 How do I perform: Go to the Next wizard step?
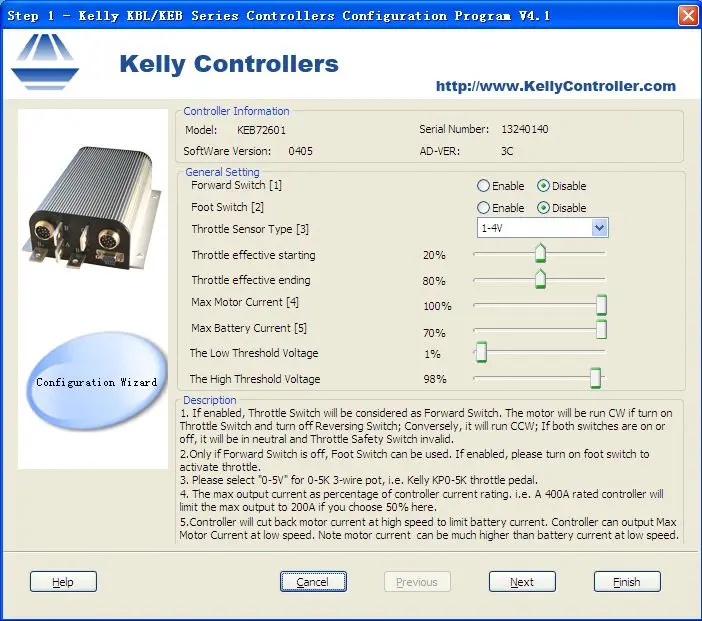(x=522, y=582)
